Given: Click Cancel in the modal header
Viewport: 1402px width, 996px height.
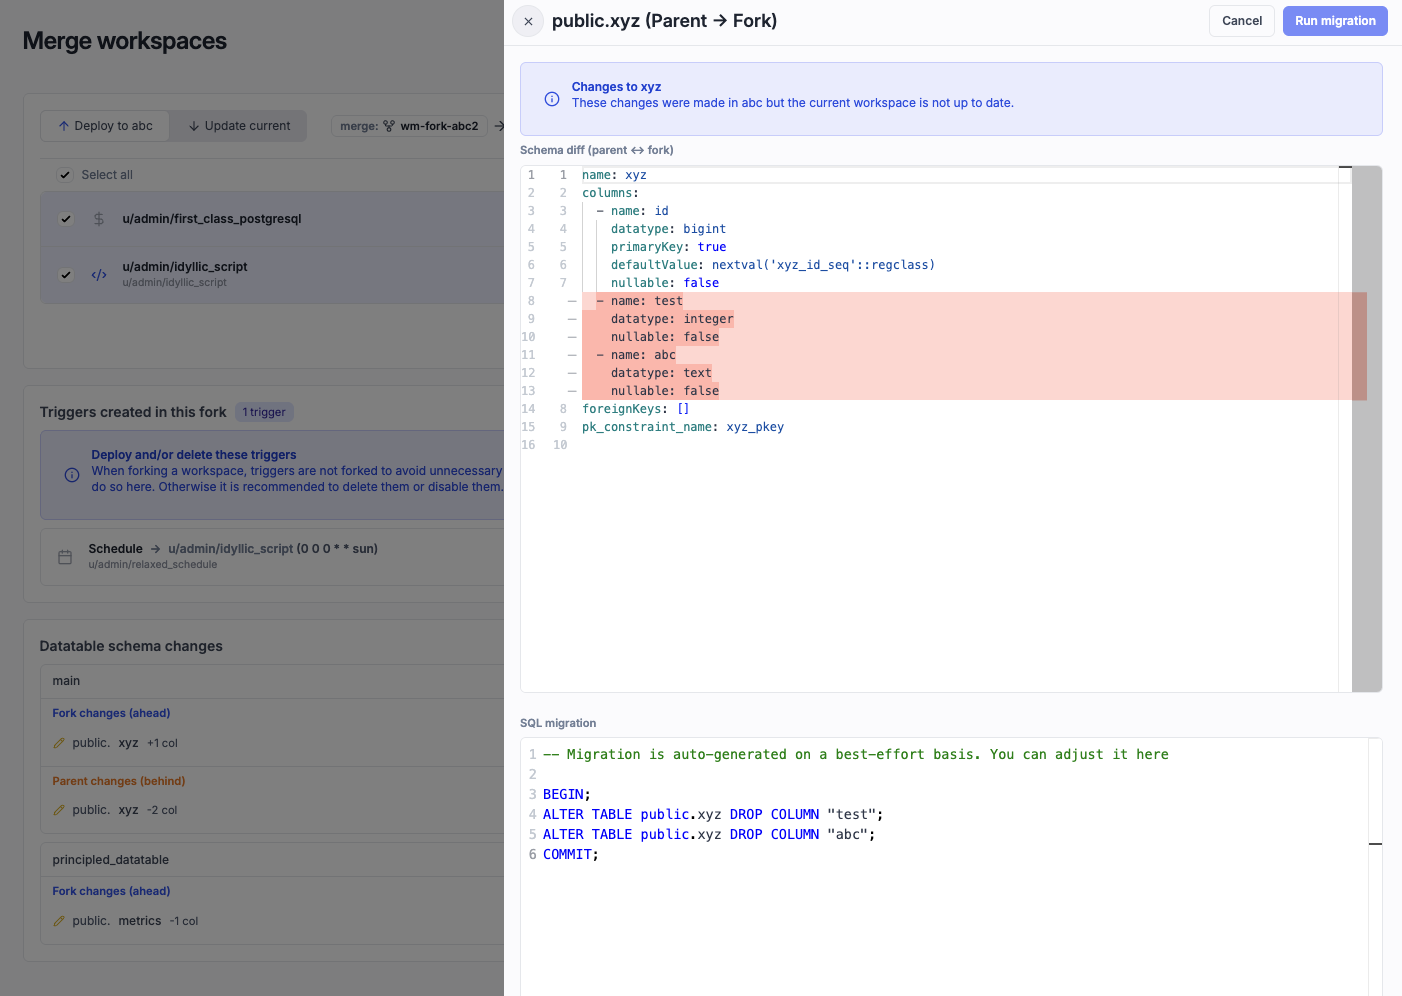Looking at the screenshot, I should [x=1241, y=20].
